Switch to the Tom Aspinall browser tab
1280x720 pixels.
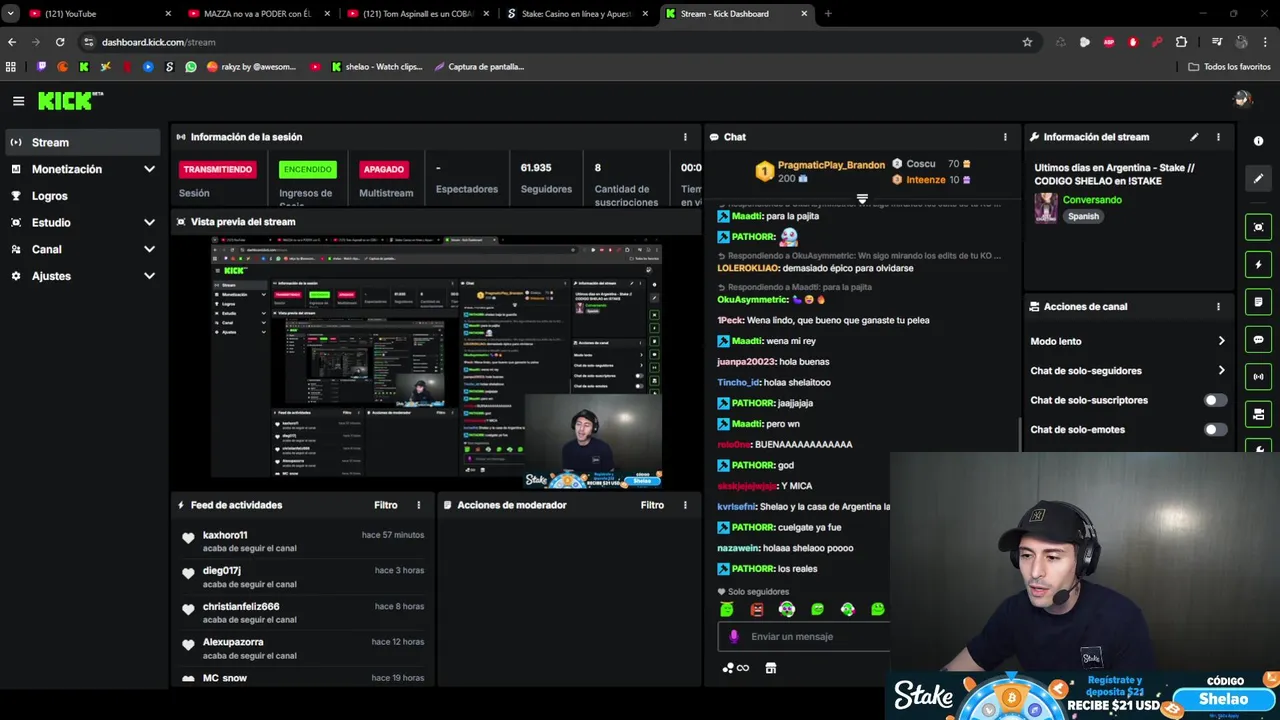(x=417, y=14)
